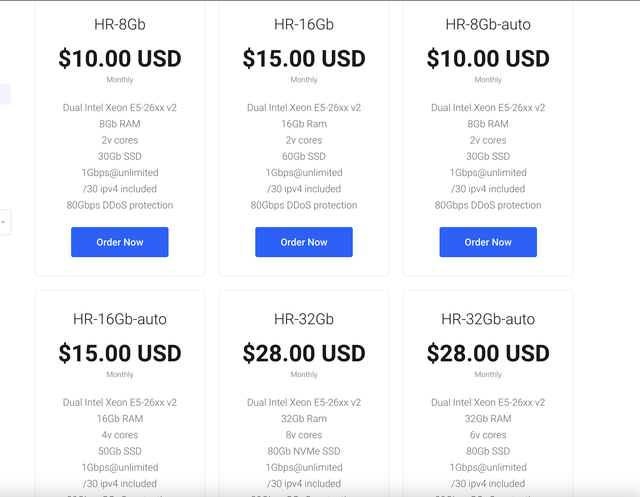Click 6v cores in the HR-32Gb-auto card
Image resolution: width=640 pixels, height=497 pixels.
[487, 435]
